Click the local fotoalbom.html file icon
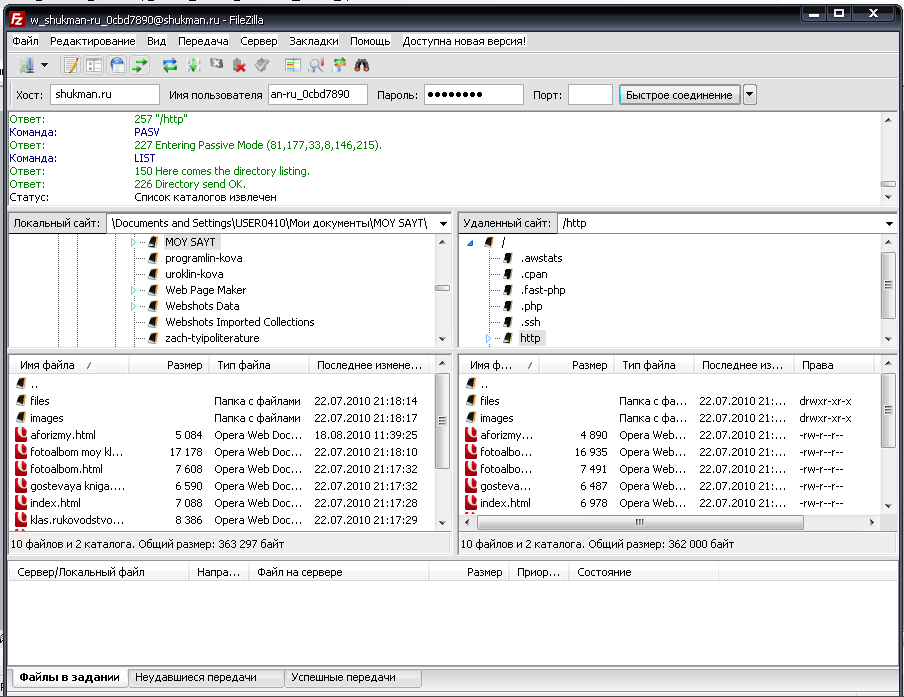This screenshot has width=904, height=697. [21, 469]
